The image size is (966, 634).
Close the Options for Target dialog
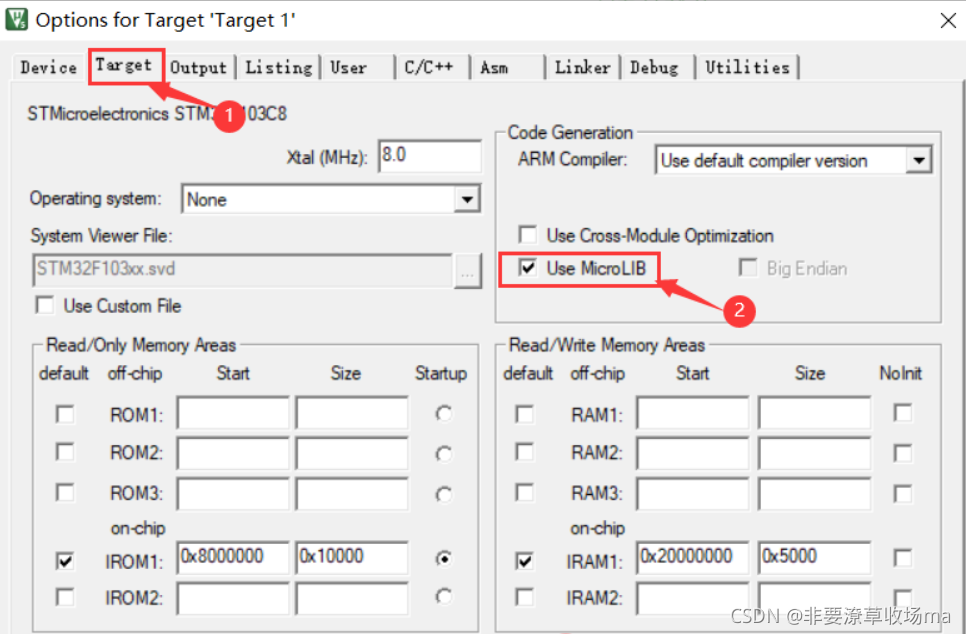coord(948,20)
